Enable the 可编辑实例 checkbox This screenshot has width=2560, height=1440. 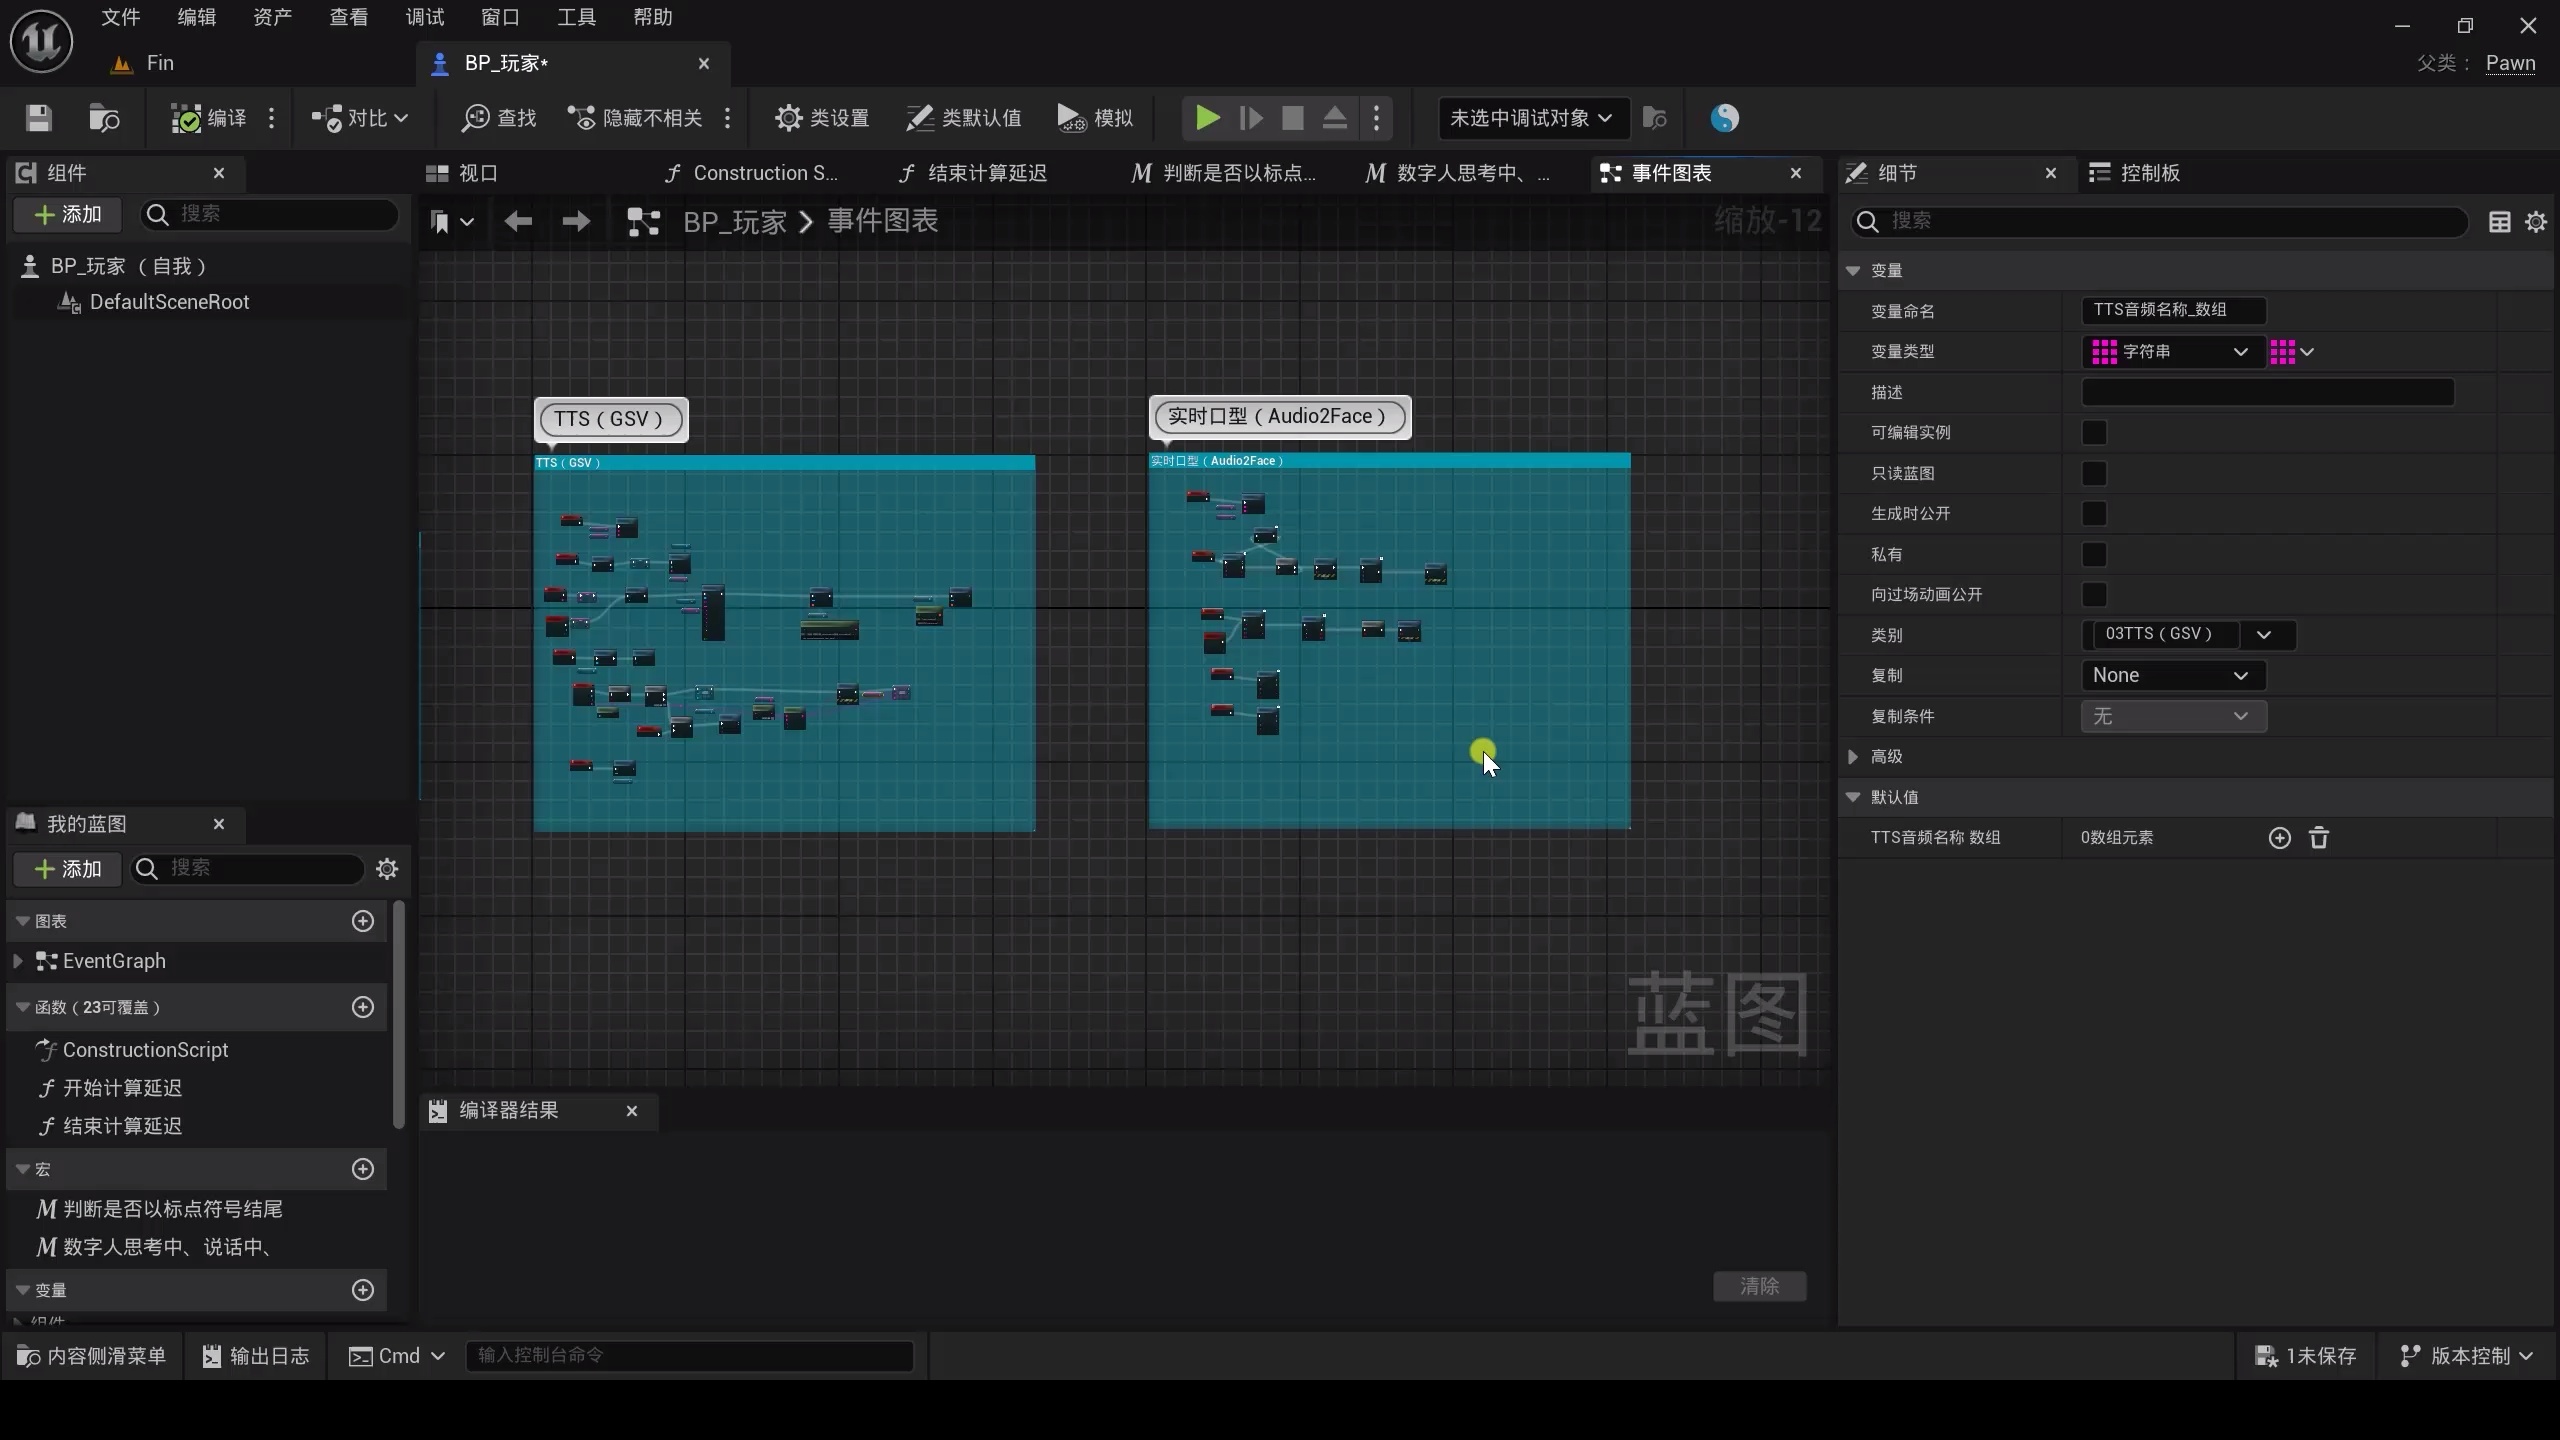(2094, 433)
